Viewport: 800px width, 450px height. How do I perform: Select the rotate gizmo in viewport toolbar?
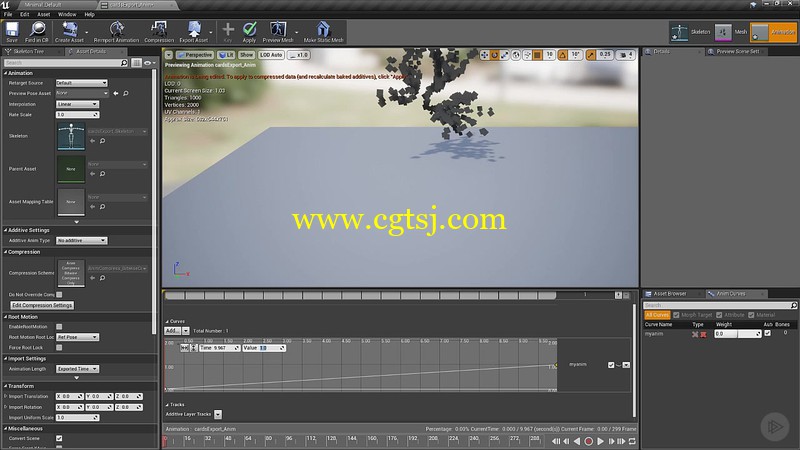click(494, 55)
